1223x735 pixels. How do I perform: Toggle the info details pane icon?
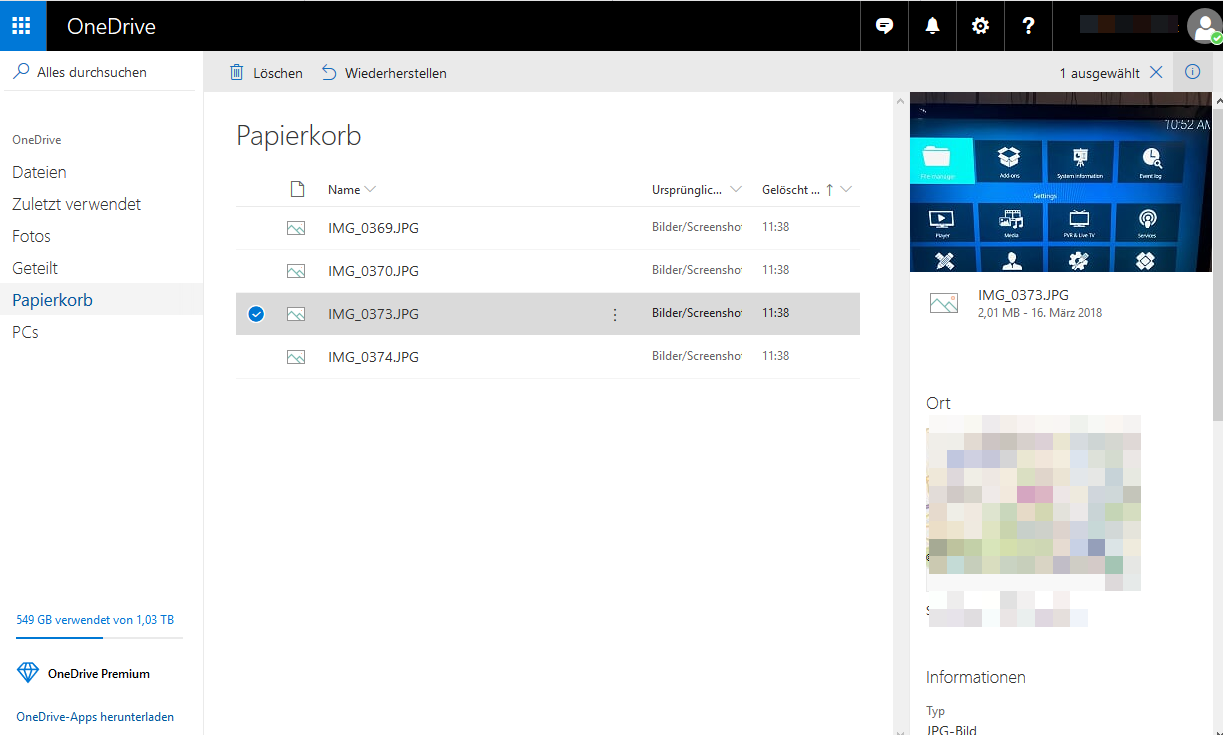(x=1192, y=72)
